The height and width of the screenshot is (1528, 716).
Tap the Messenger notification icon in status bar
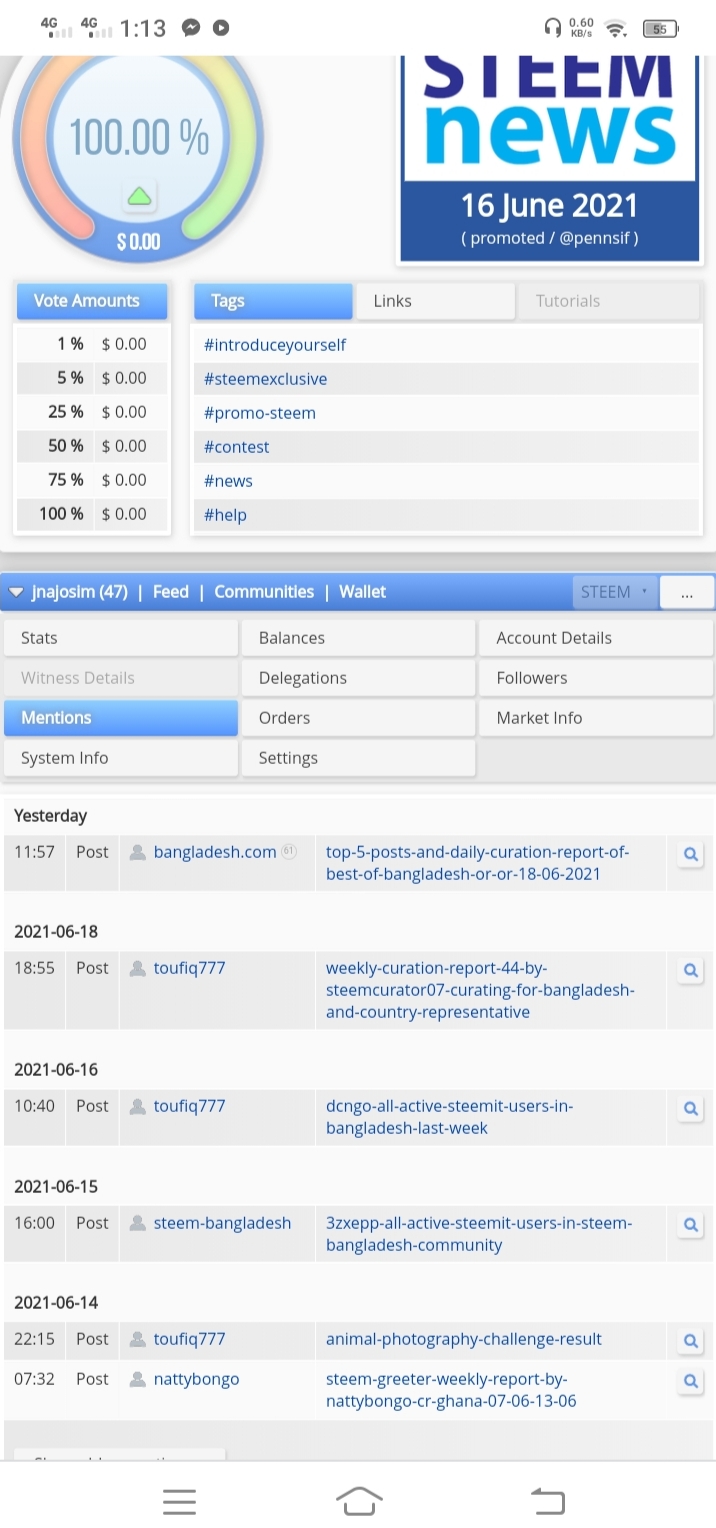tap(191, 28)
